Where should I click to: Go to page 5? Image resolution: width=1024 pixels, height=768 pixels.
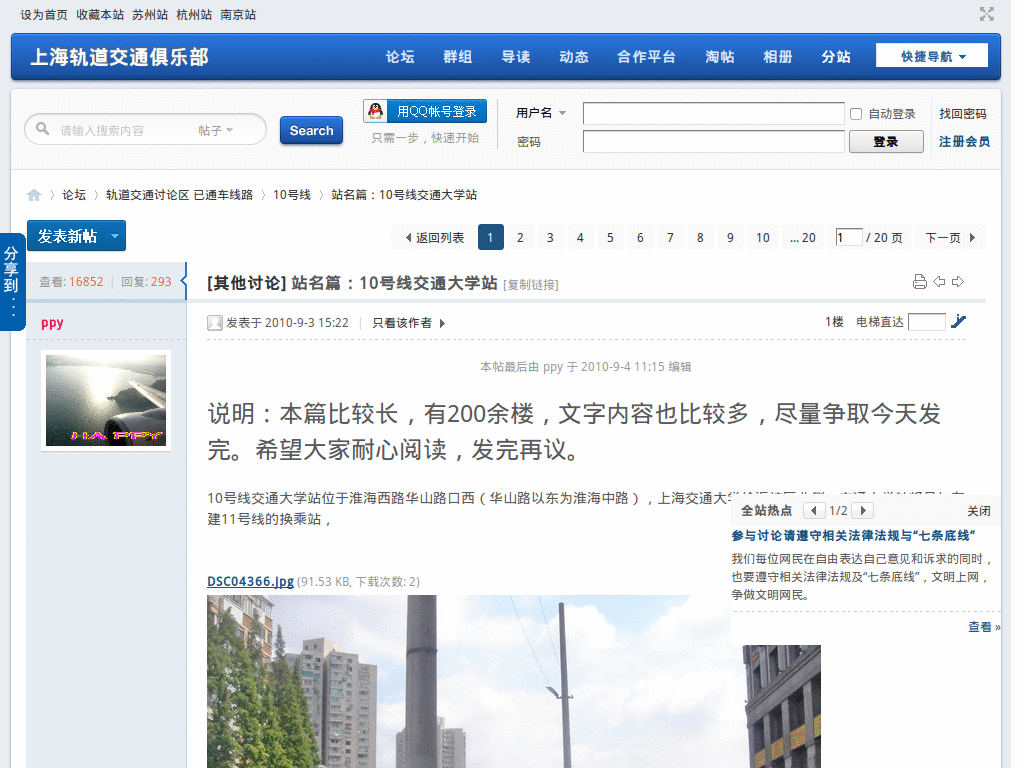(610, 238)
